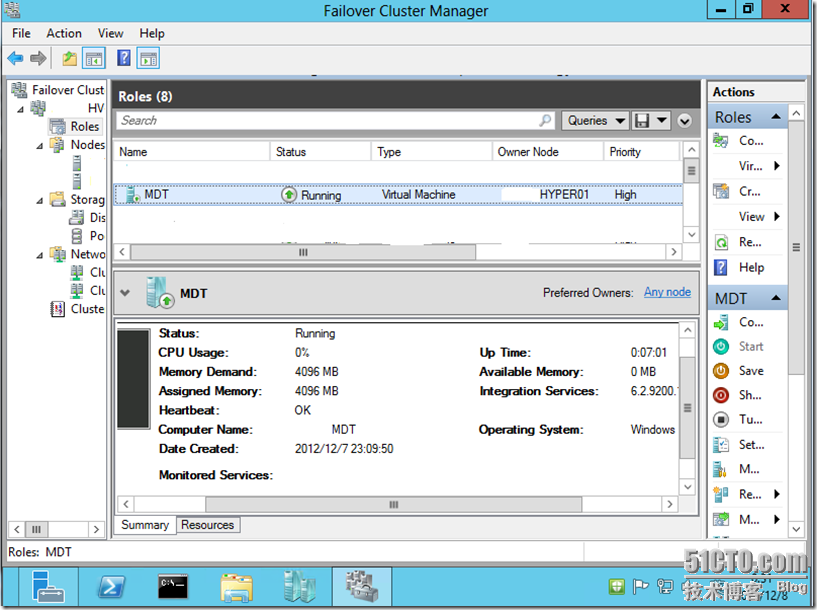
Task: Sort by the Priority column header
Action: click(642, 152)
